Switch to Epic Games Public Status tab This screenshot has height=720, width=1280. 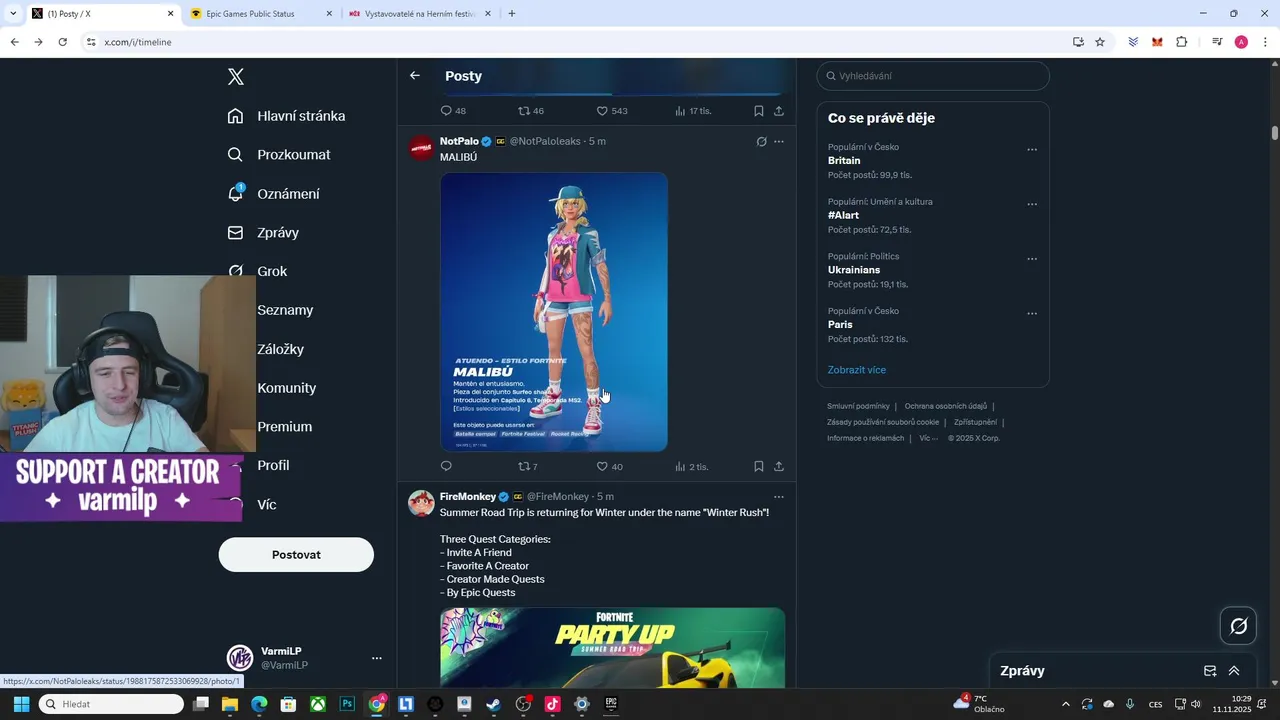coord(260,14)
